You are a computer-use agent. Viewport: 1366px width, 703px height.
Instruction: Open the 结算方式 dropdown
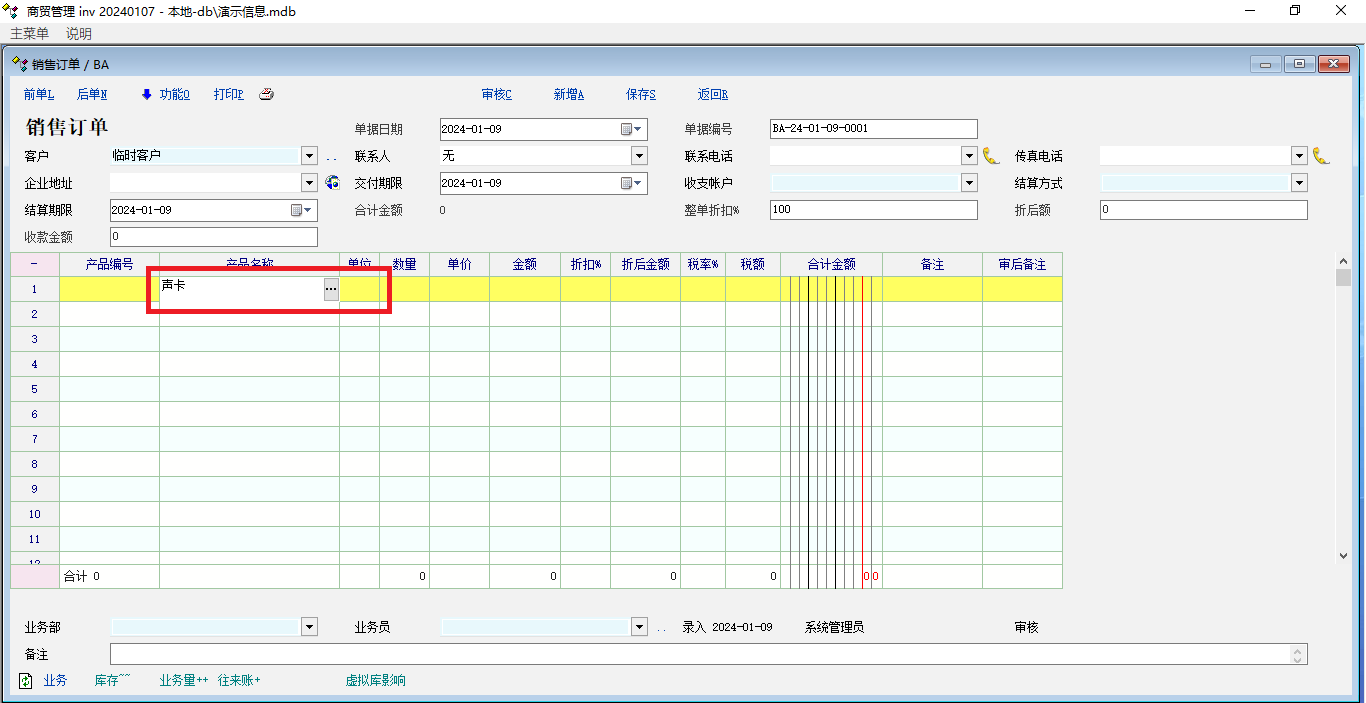(1299, 183)
